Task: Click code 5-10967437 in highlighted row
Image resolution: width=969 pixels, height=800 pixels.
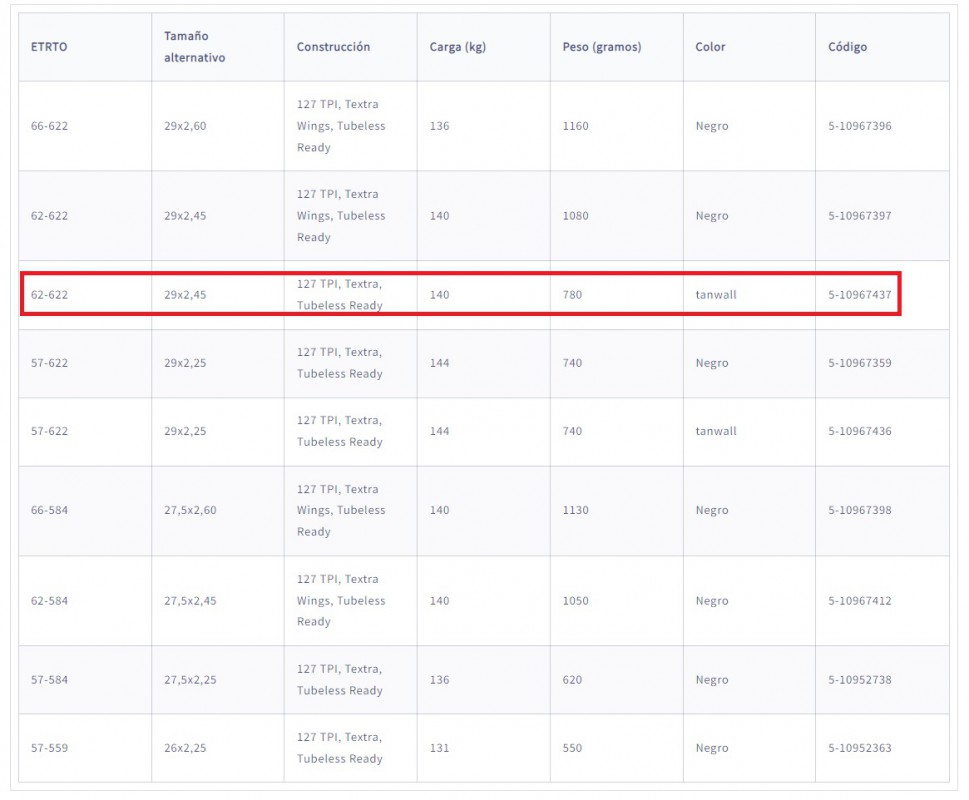Action: coord(860,295)
